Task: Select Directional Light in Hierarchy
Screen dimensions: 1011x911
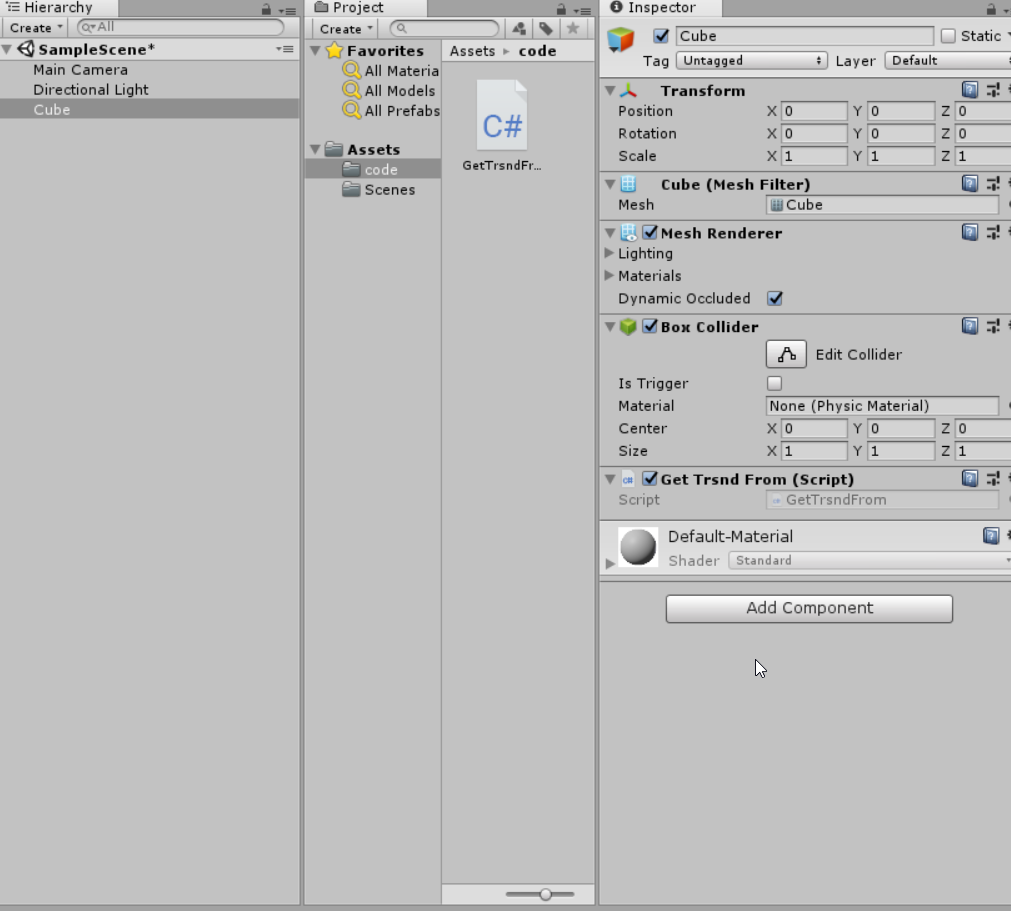Action: [91, 90]
